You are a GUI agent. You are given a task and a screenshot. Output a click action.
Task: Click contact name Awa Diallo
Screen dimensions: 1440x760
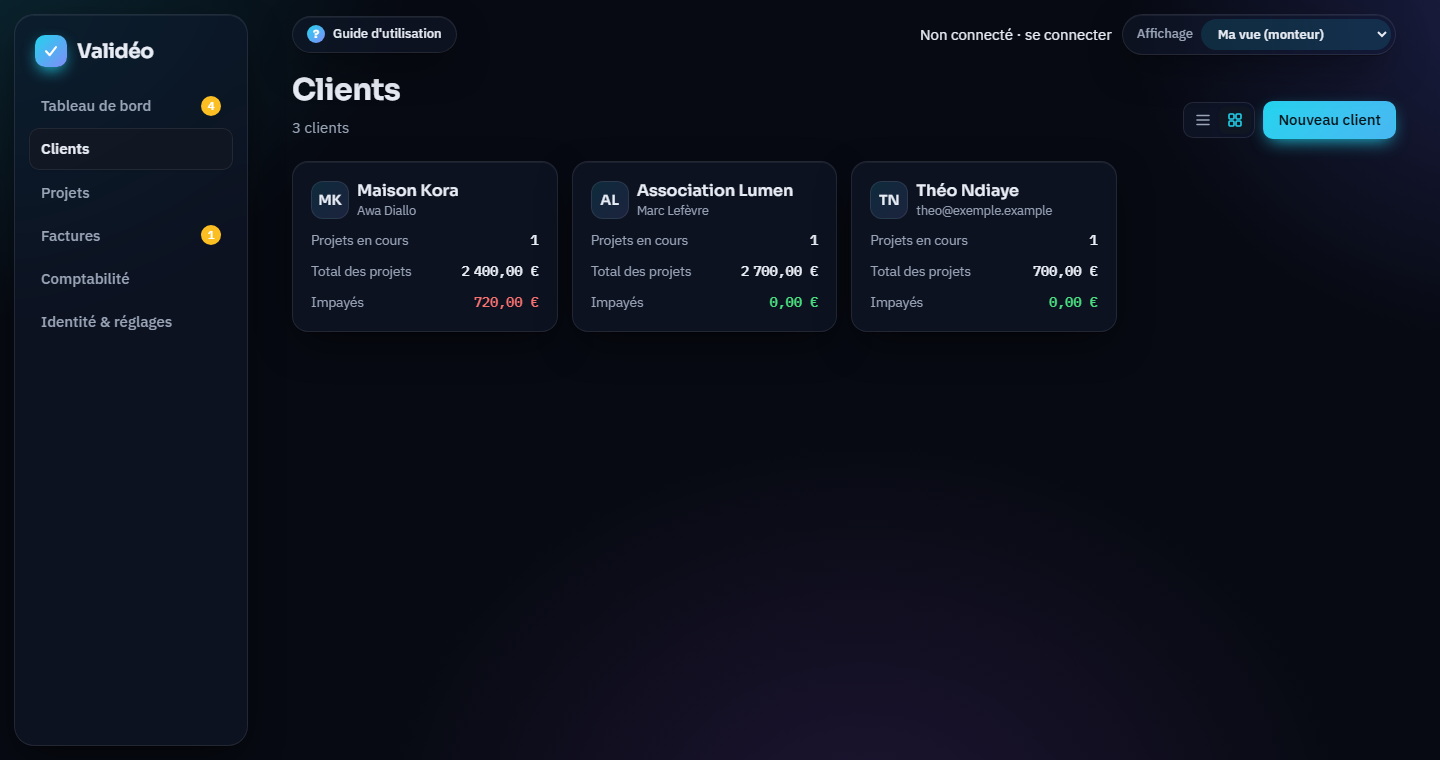click(386, 211)
